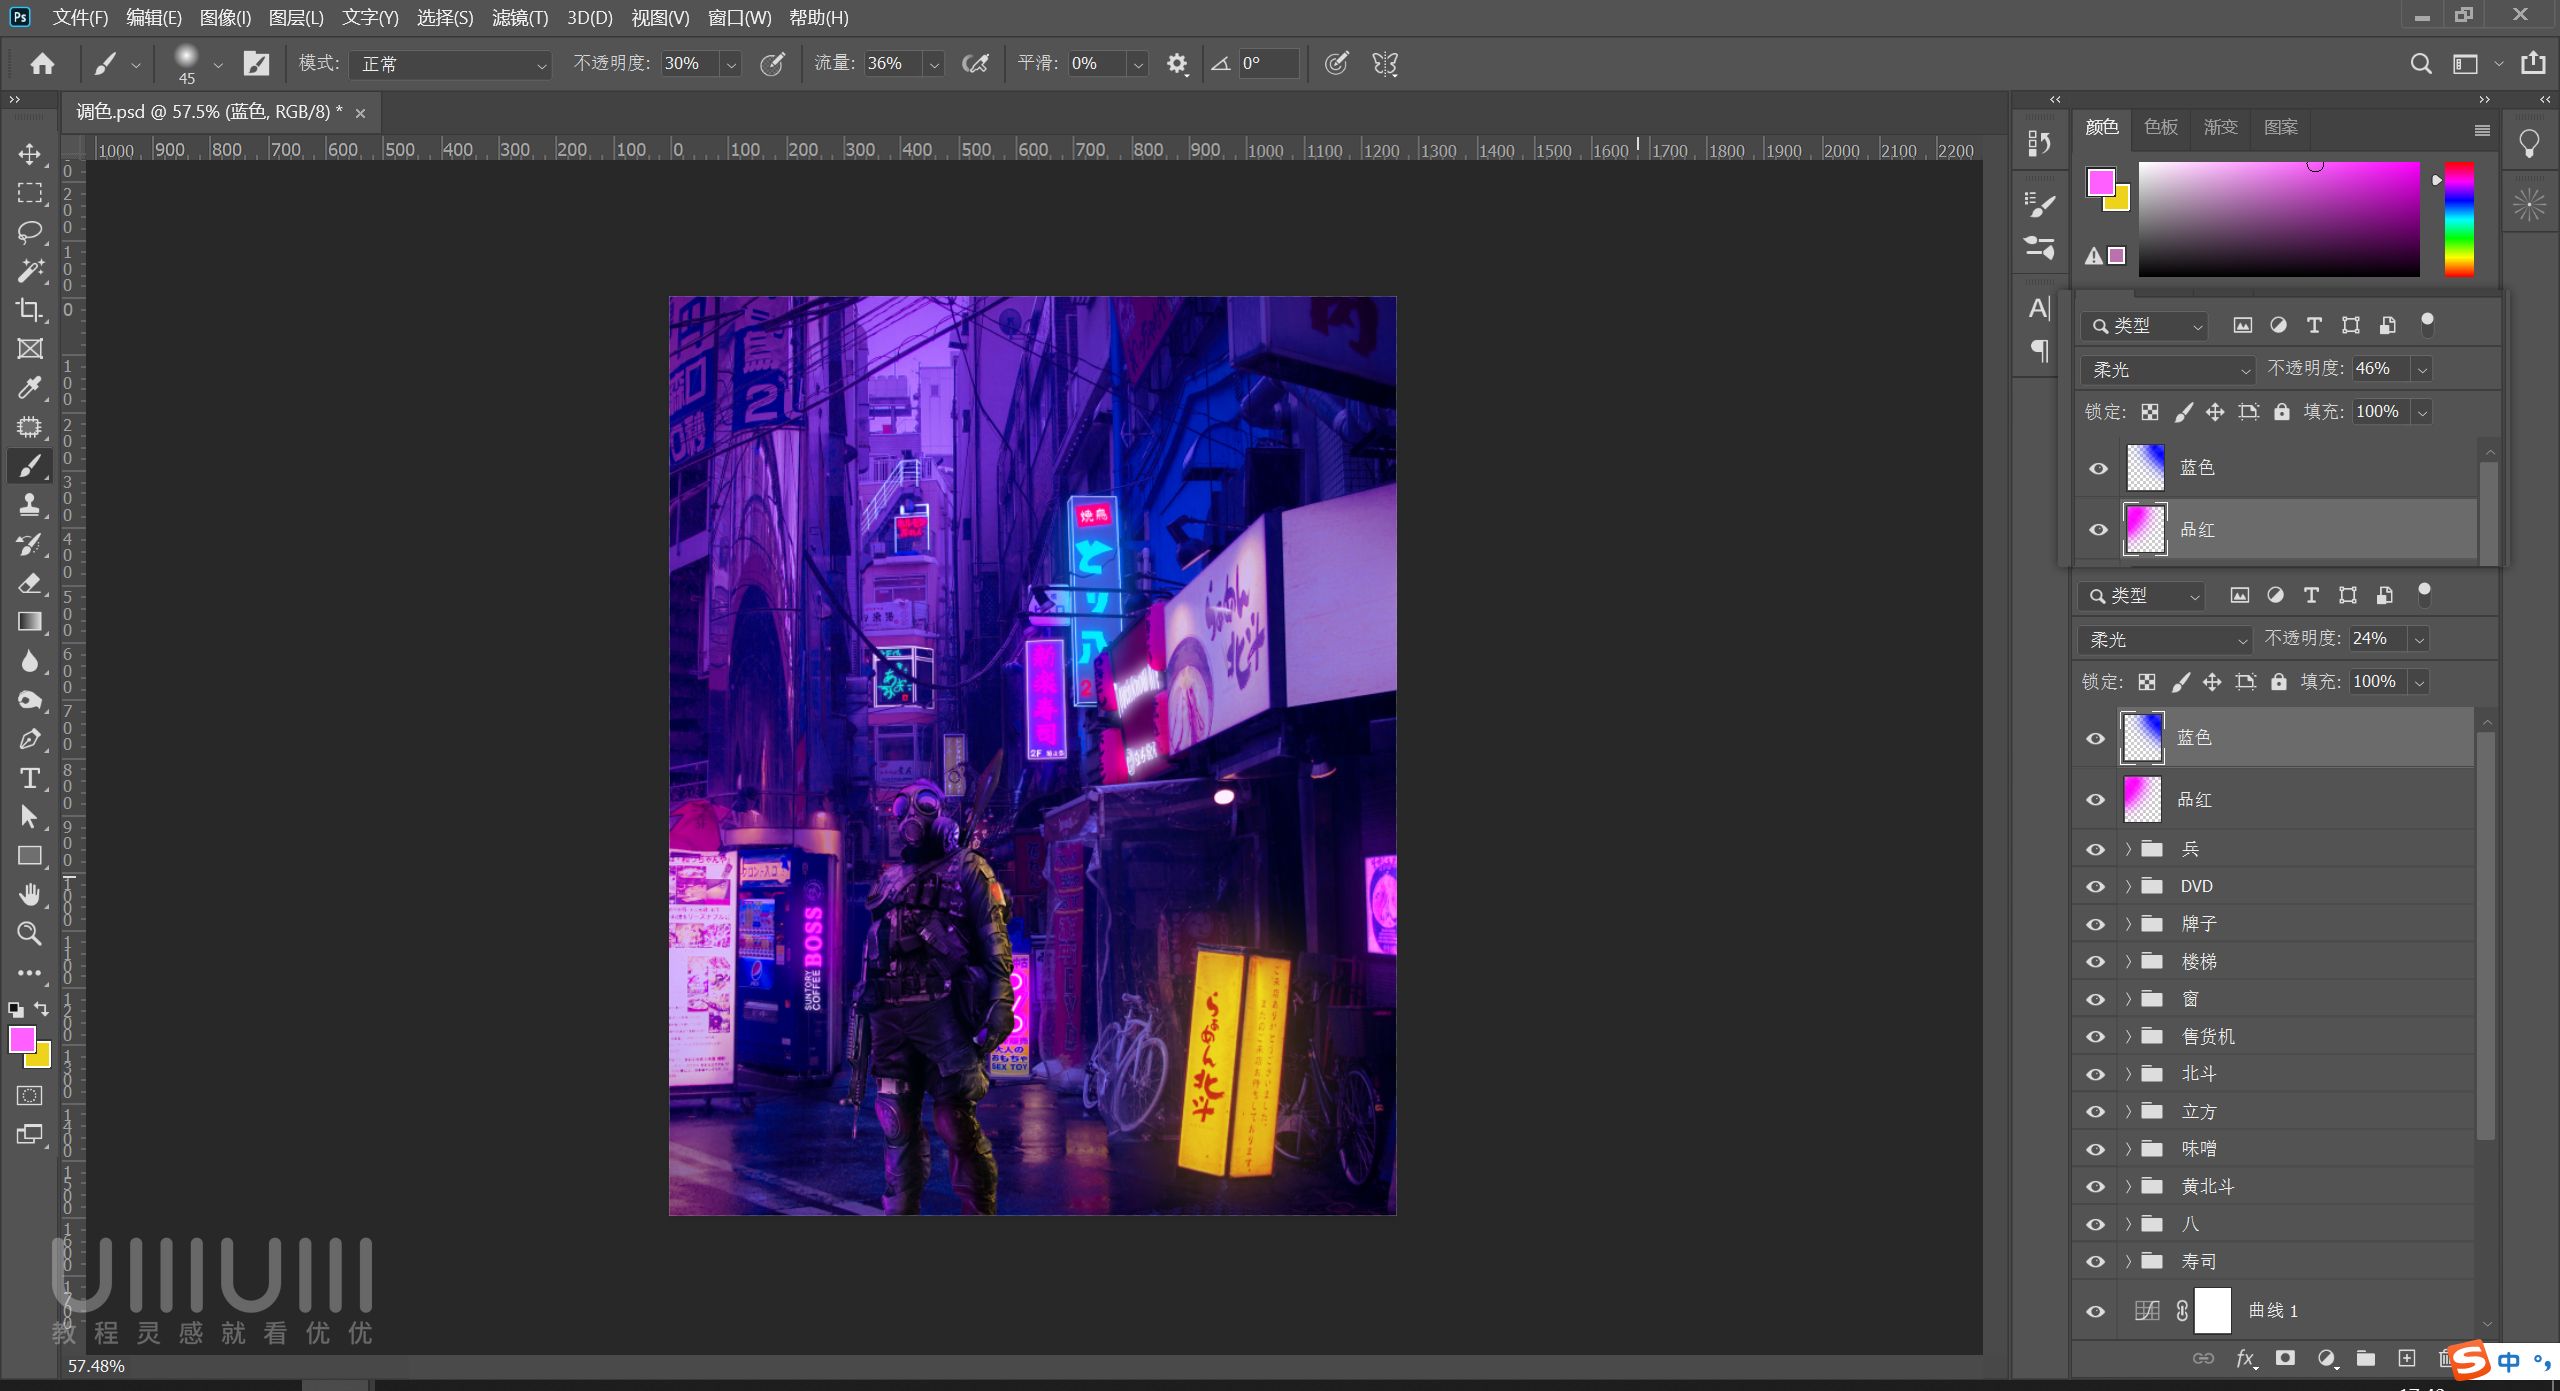Toggle pressure for opacity icon
The width and height of the screenshot is (2560, 1391).
point(772,64)
